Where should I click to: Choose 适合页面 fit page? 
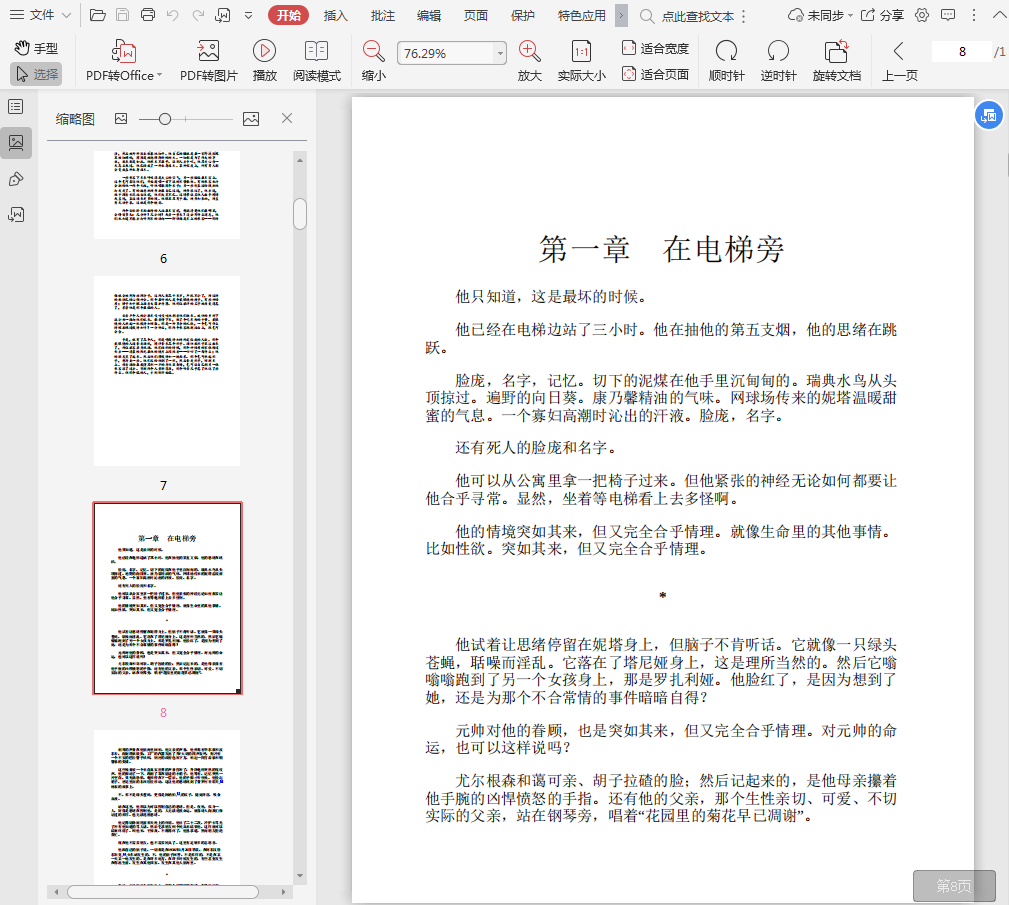(x=655, y=75)
